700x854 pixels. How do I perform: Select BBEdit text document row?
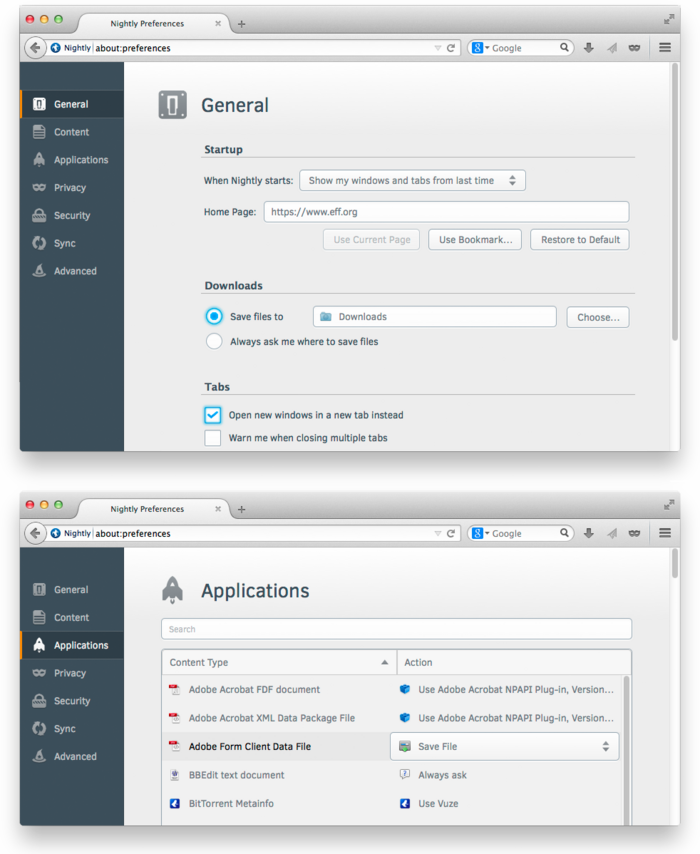coord(393,774)
